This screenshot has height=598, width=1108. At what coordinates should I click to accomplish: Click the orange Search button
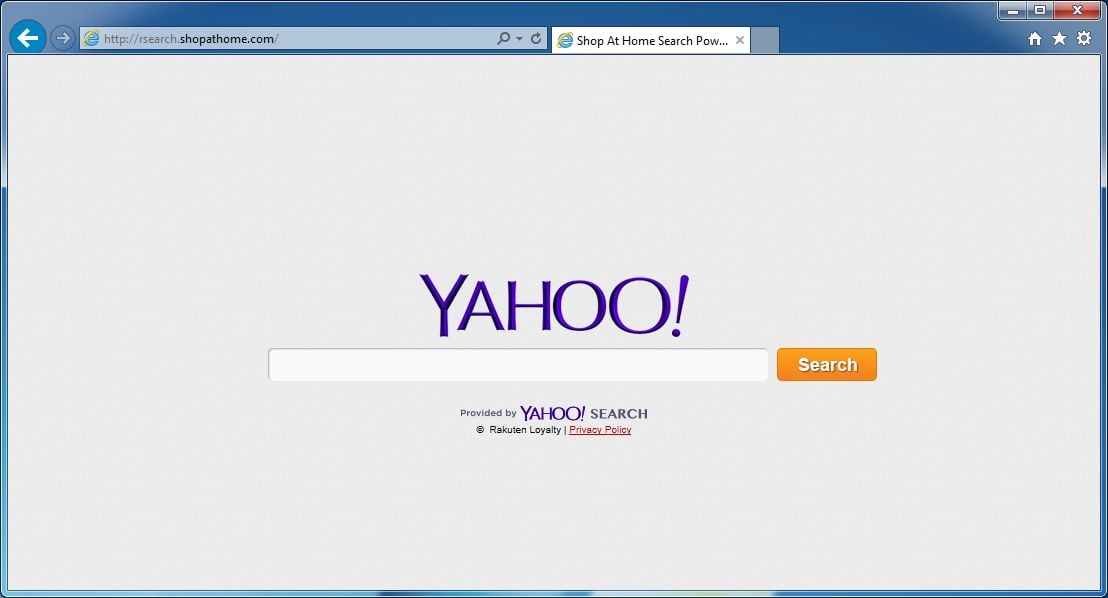(x=827, y=365)
